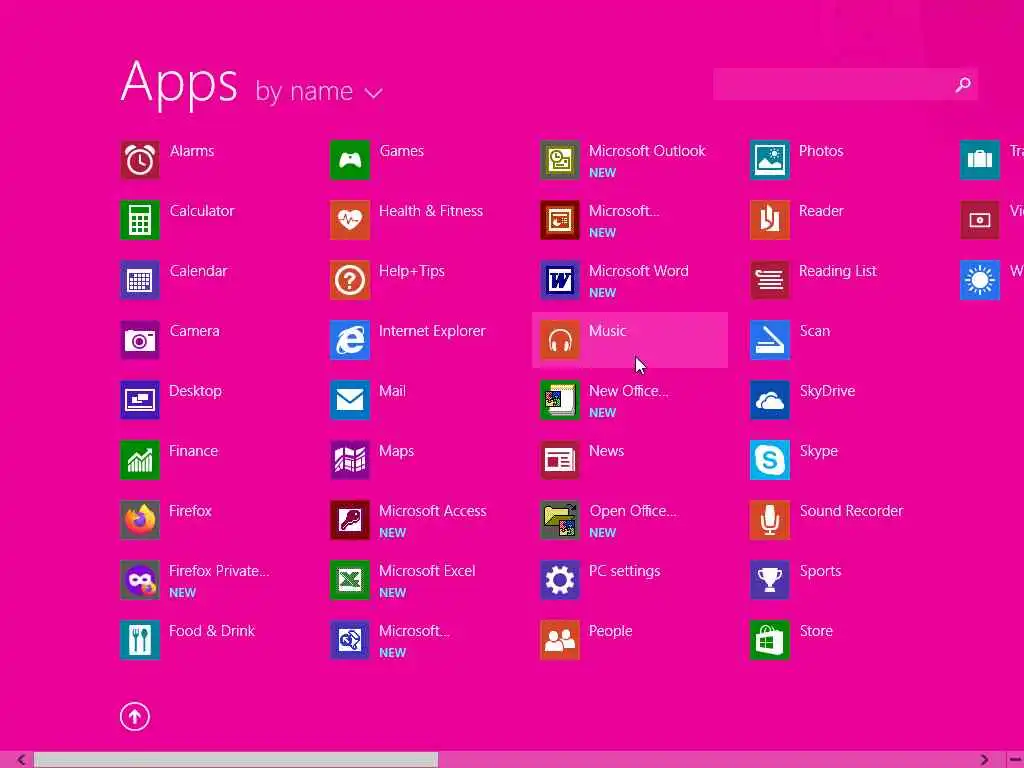Open the Weather sun icon

click(x=980, y=280)
